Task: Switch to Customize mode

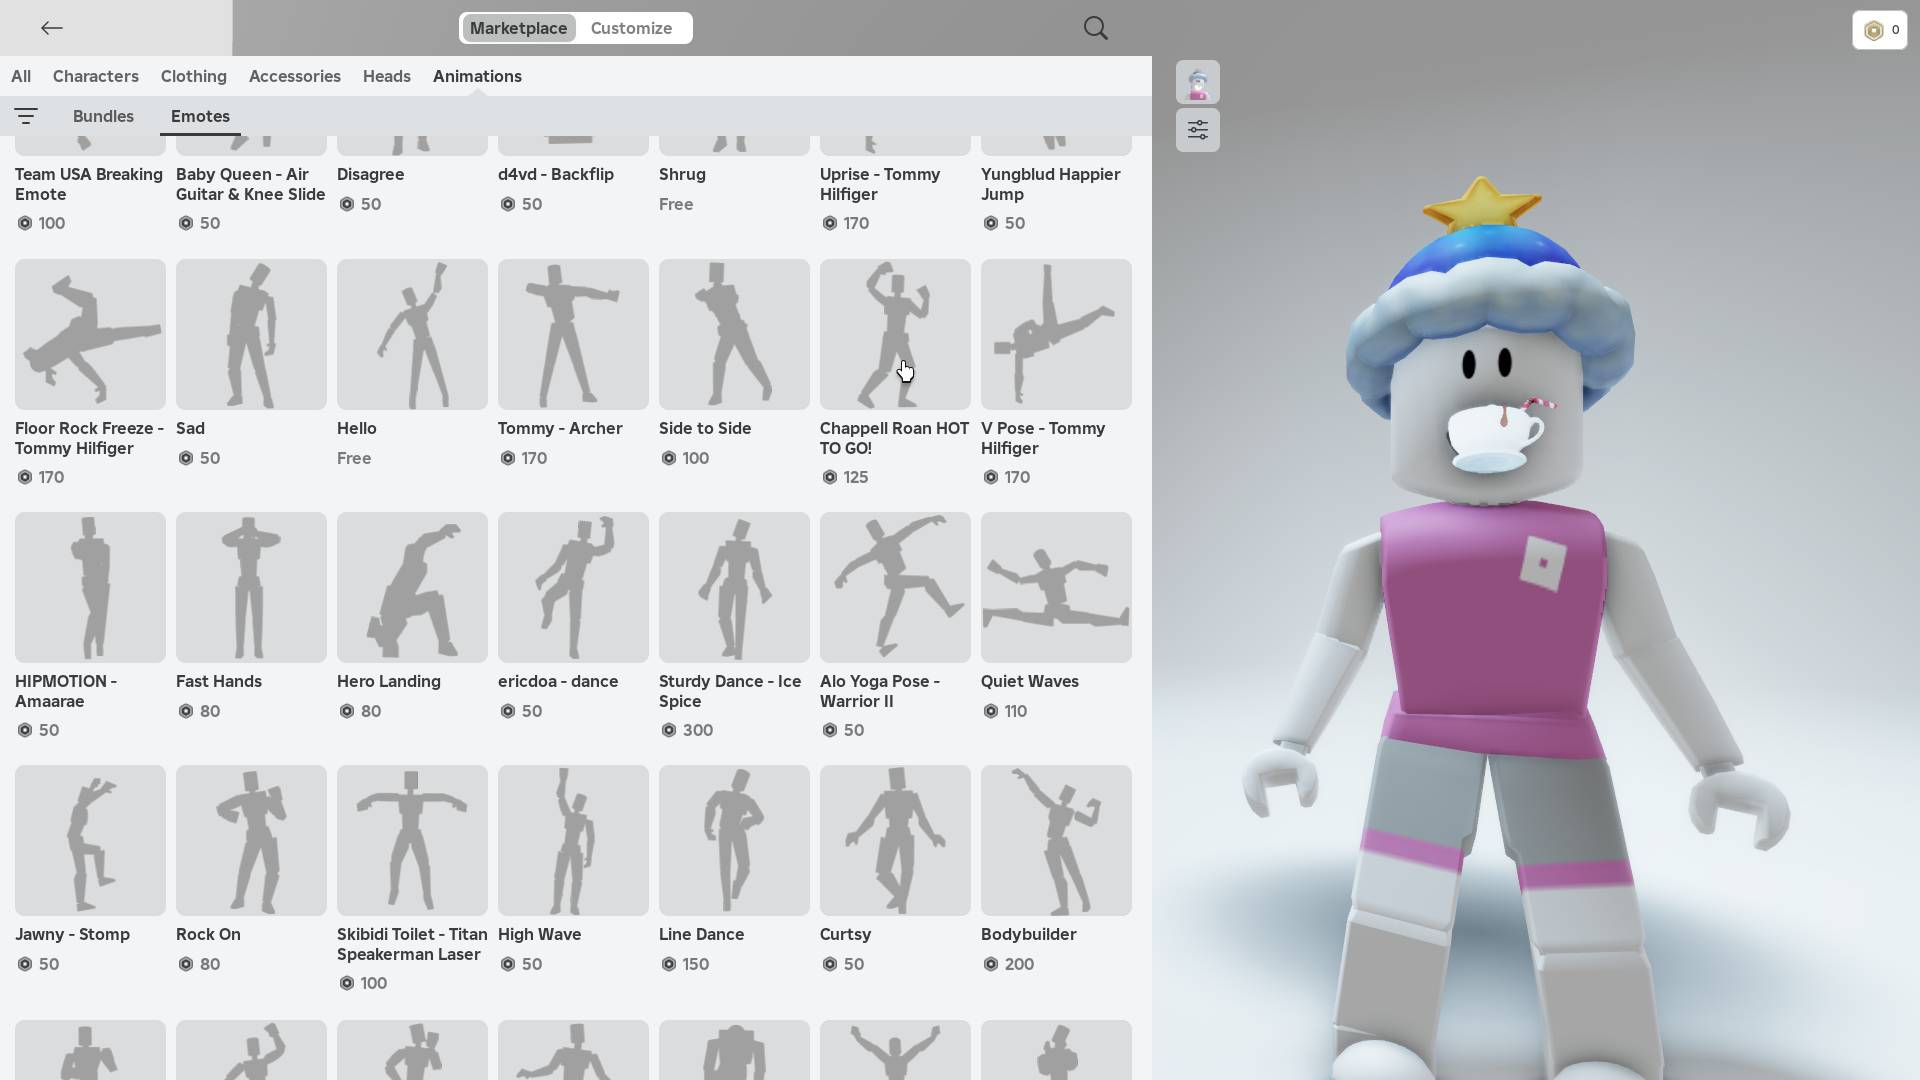Action: point(631,28)
